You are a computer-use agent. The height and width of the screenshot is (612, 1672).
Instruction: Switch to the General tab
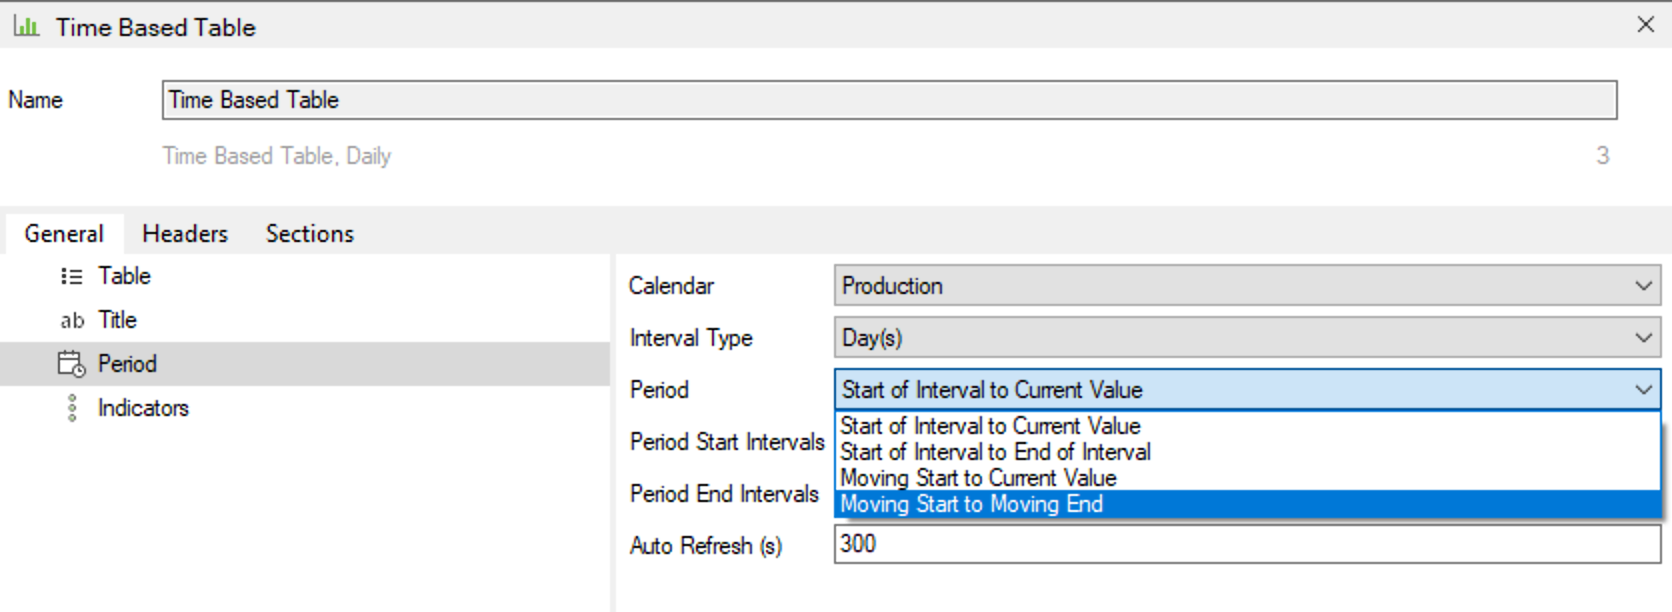coord(64,234)
